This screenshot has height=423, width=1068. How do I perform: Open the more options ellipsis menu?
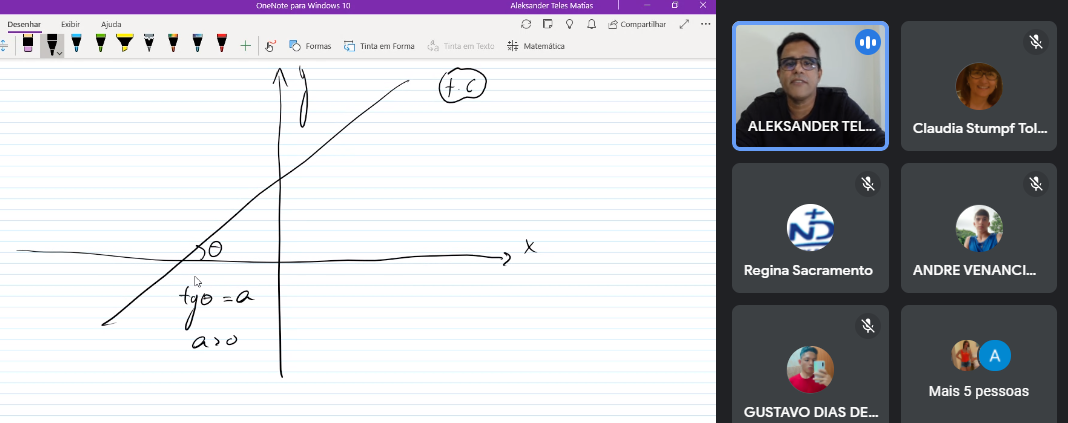[705, 24]
